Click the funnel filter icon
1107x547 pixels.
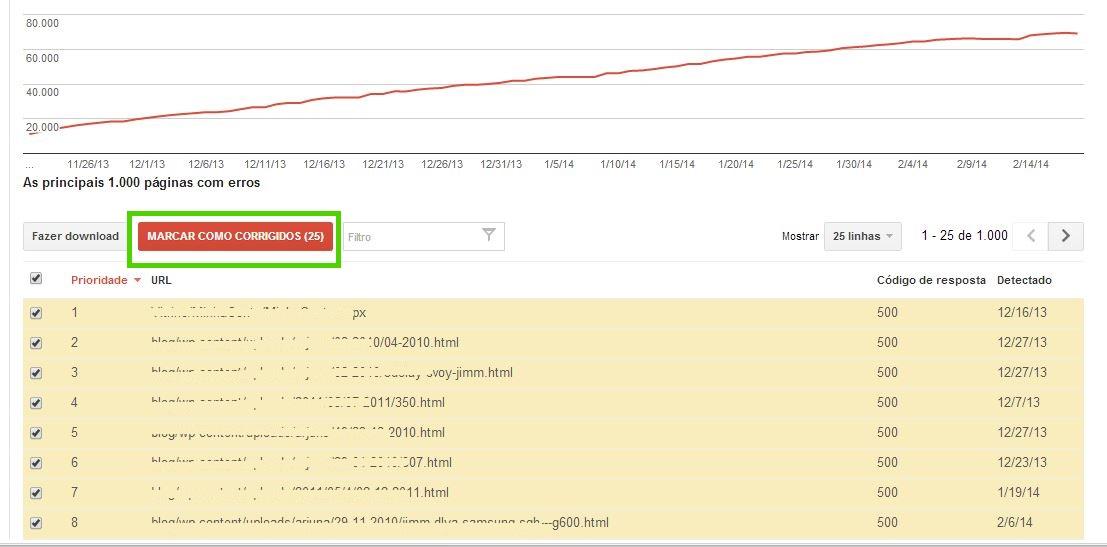(488, 236)
